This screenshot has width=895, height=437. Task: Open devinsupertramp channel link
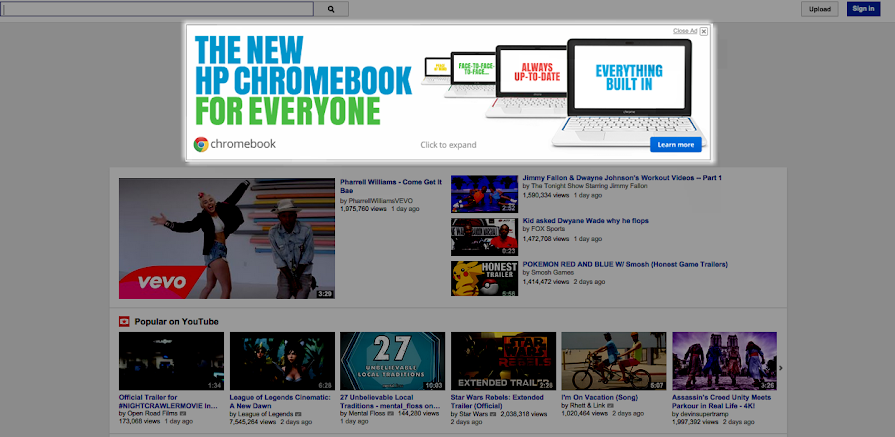(x=704, y=414)
